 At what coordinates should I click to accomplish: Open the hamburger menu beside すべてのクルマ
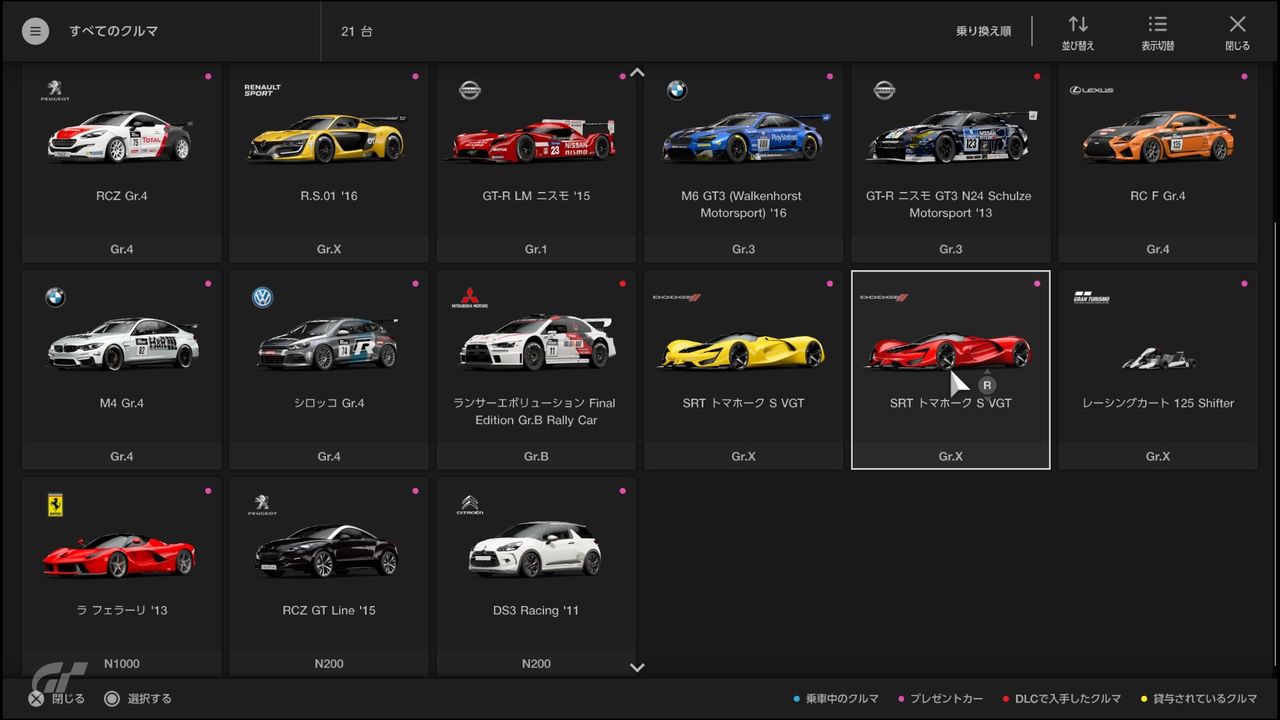[36, 31]
